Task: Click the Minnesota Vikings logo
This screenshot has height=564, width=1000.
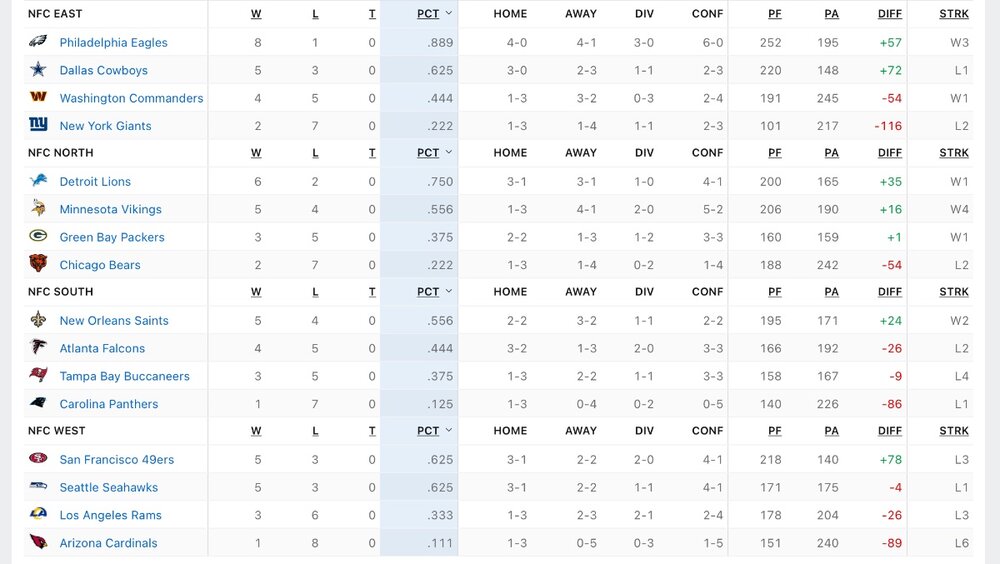Action: tap(38, 209)
